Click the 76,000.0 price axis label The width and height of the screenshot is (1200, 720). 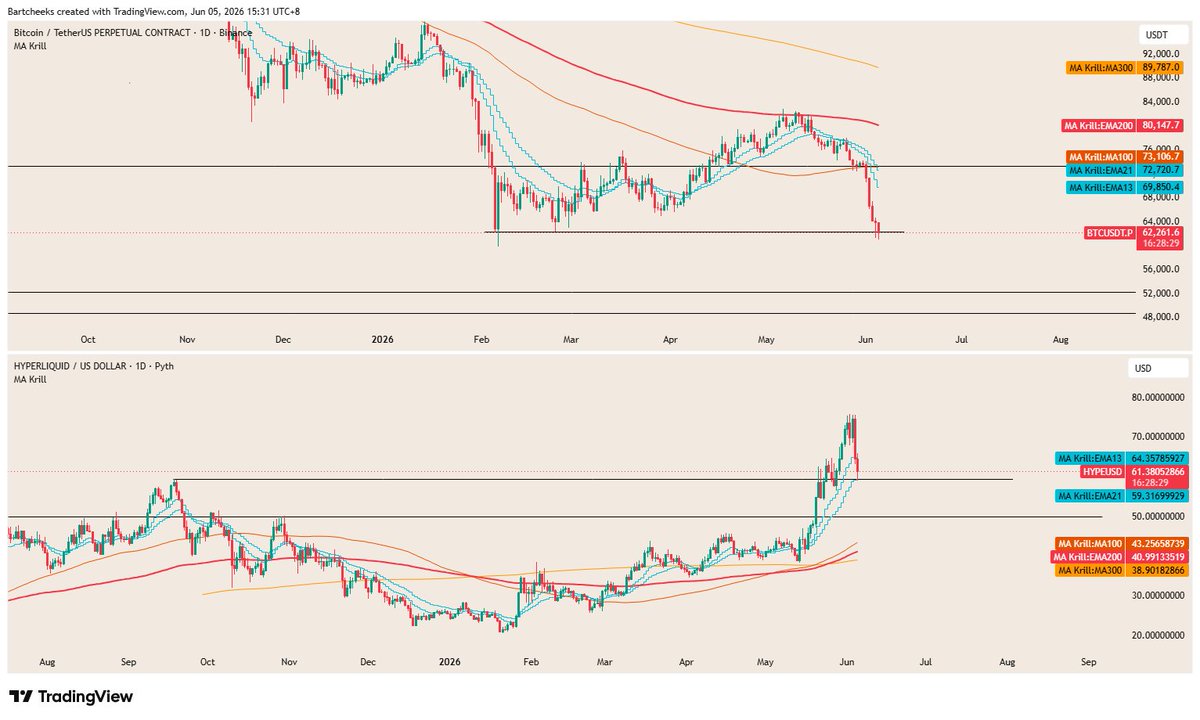coord(1160,149)
